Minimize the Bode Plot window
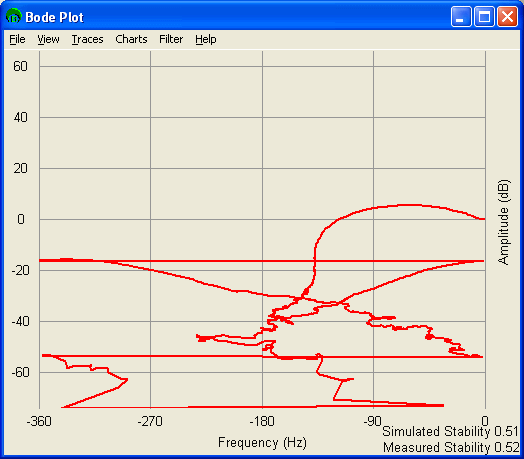Viewport: 524px width, 459px height. (x=461, y=16)
